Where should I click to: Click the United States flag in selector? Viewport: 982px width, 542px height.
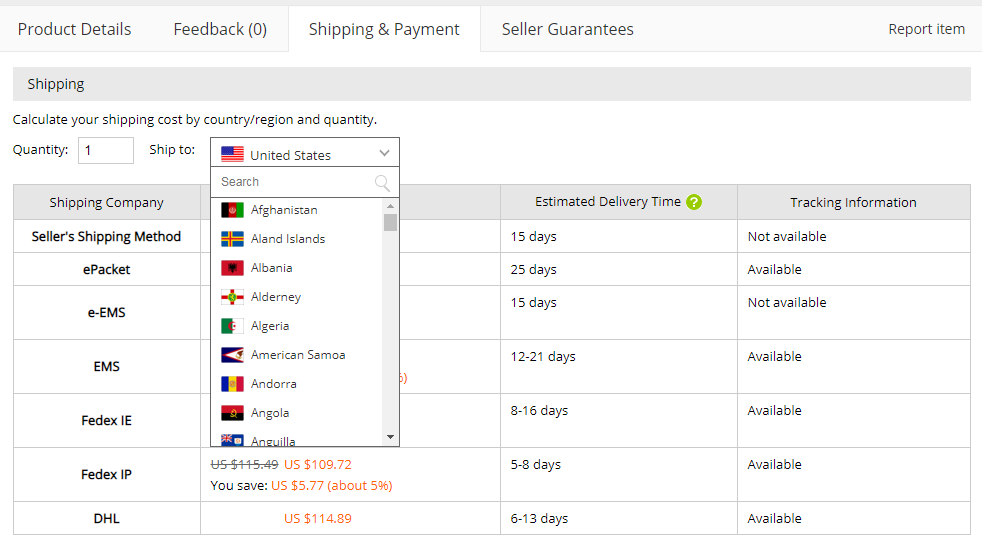tap(232, 154)
